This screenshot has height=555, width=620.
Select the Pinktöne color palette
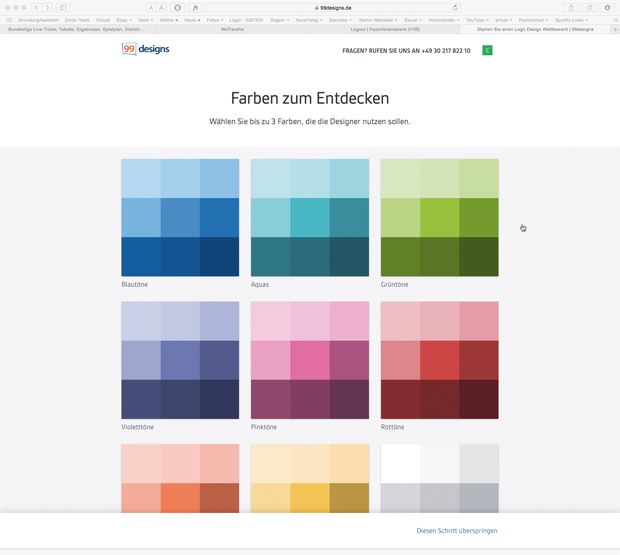tap(310, 360)
